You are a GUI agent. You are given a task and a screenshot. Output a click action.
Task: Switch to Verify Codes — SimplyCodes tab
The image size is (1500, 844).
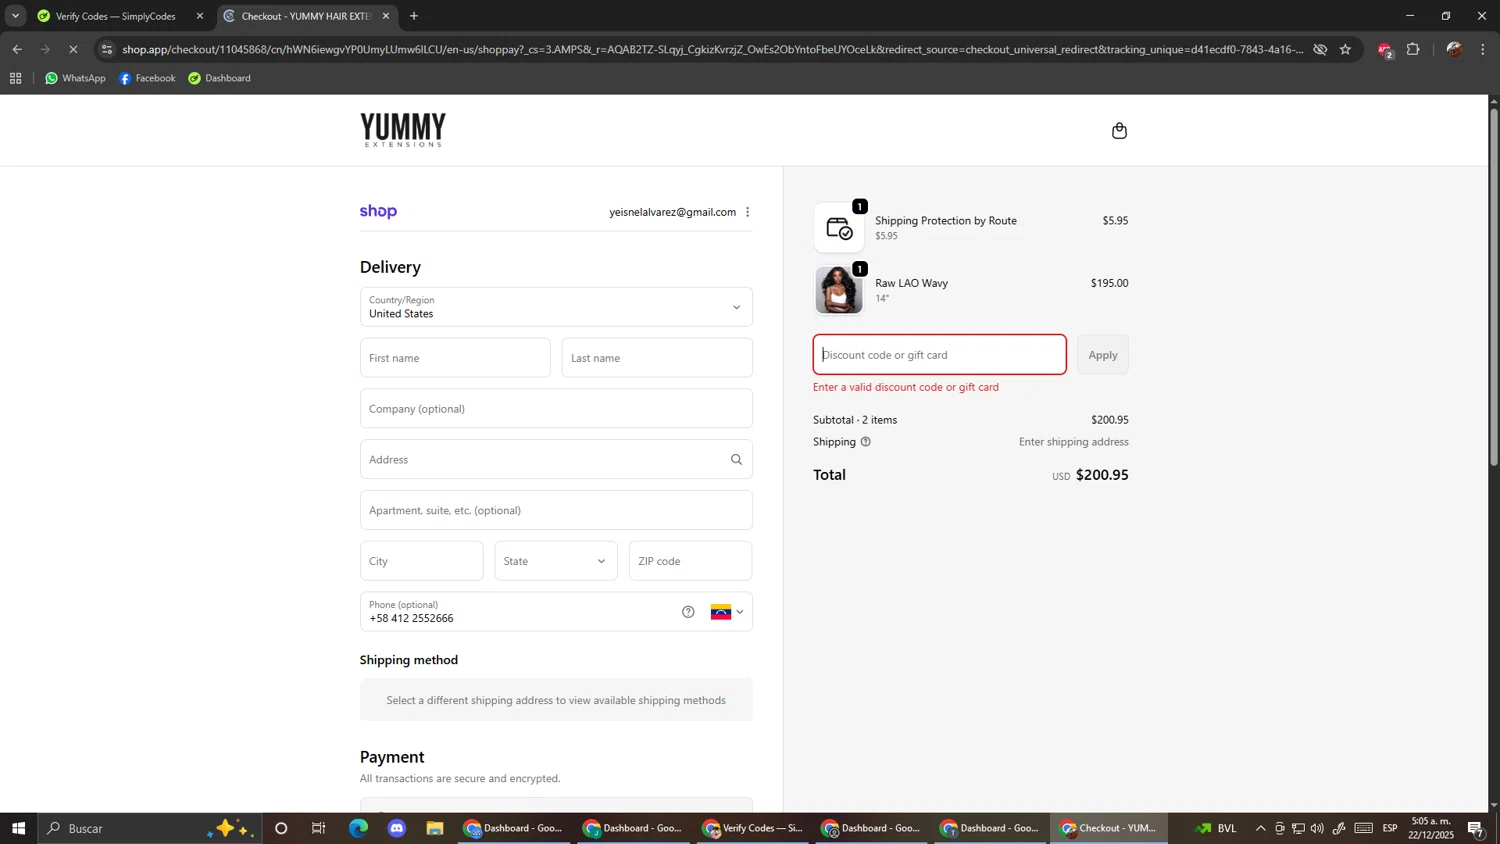(x=116, y=16)
